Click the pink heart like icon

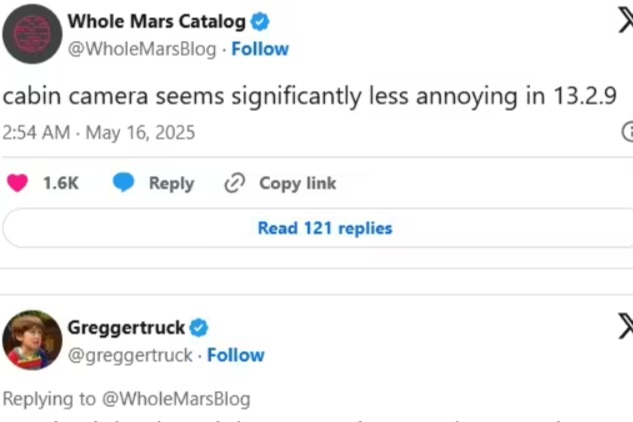click(17, 183)
